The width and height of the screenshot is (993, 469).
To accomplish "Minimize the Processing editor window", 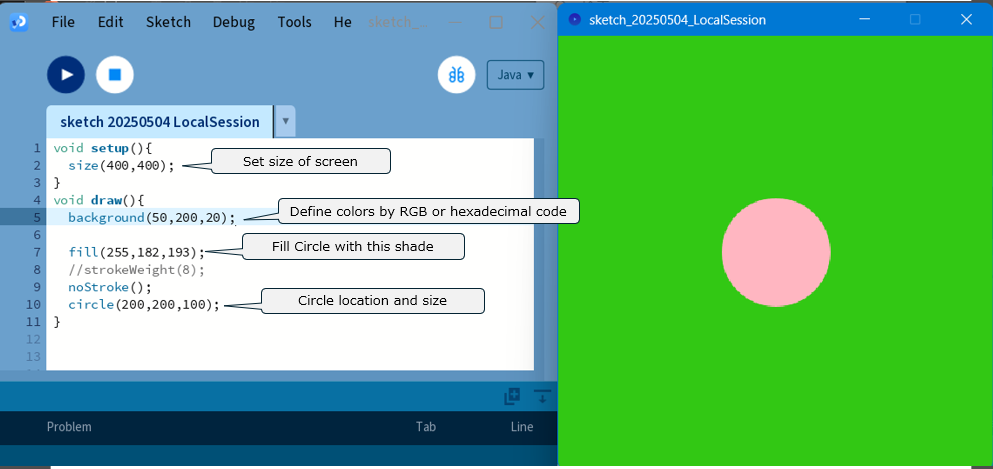I will [455, 23].
